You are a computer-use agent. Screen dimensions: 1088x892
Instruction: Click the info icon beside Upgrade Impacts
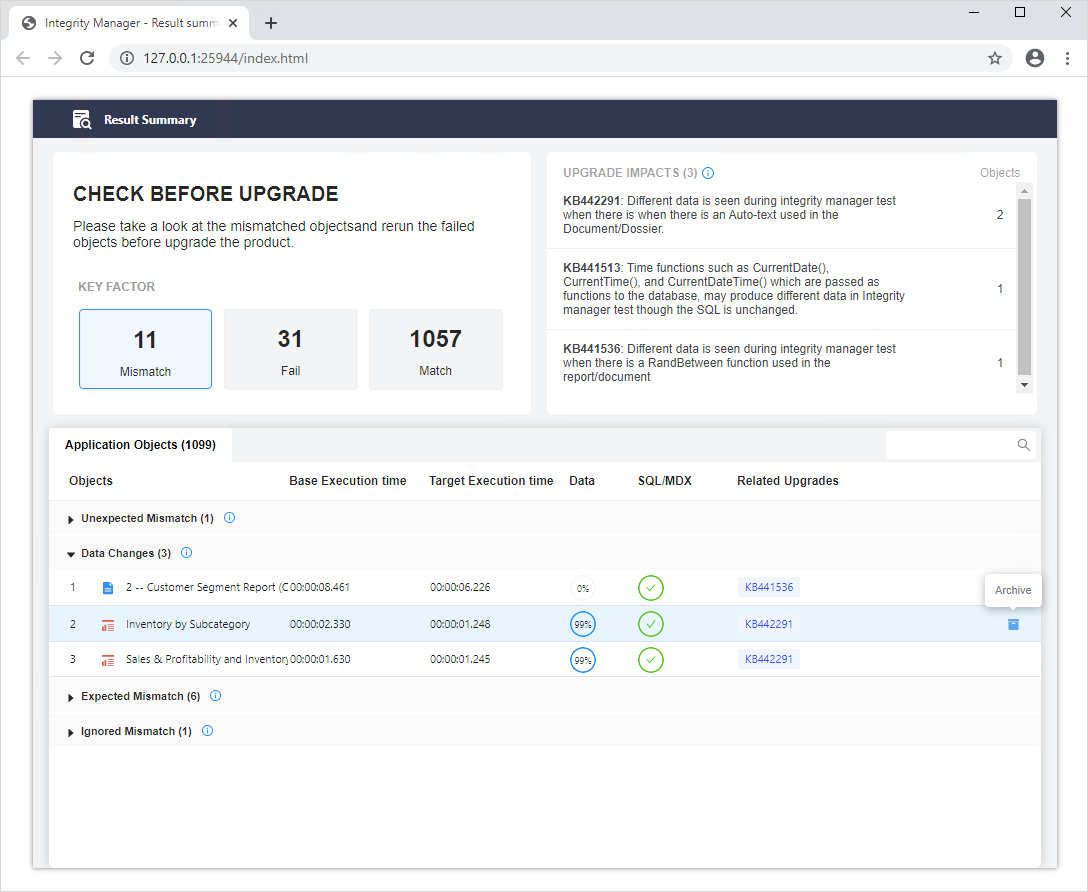point(708,173)
